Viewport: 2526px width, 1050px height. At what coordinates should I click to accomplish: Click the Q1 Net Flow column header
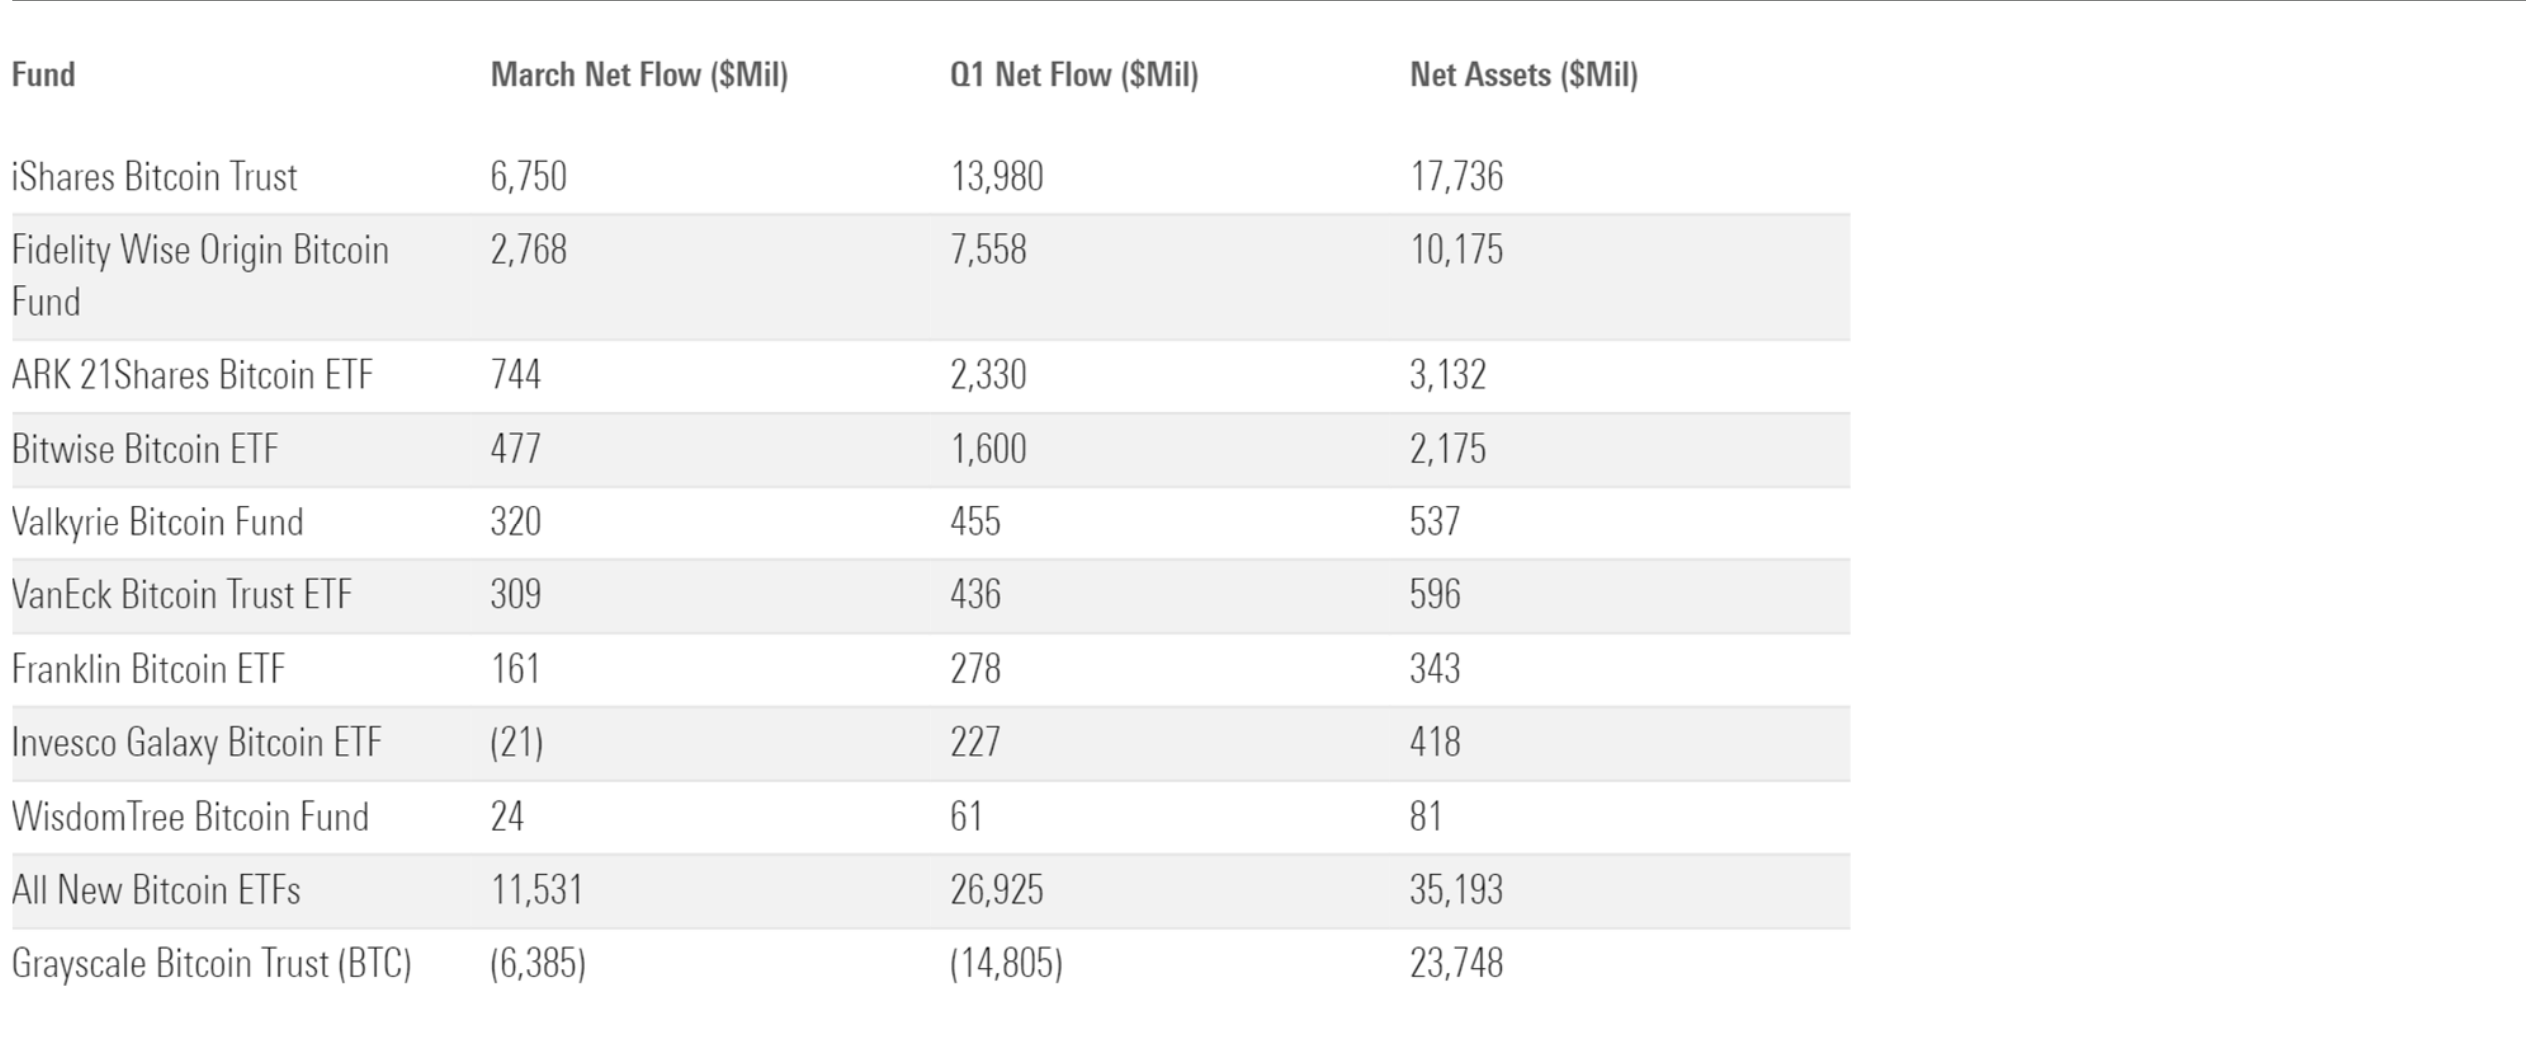[1074, 75]
